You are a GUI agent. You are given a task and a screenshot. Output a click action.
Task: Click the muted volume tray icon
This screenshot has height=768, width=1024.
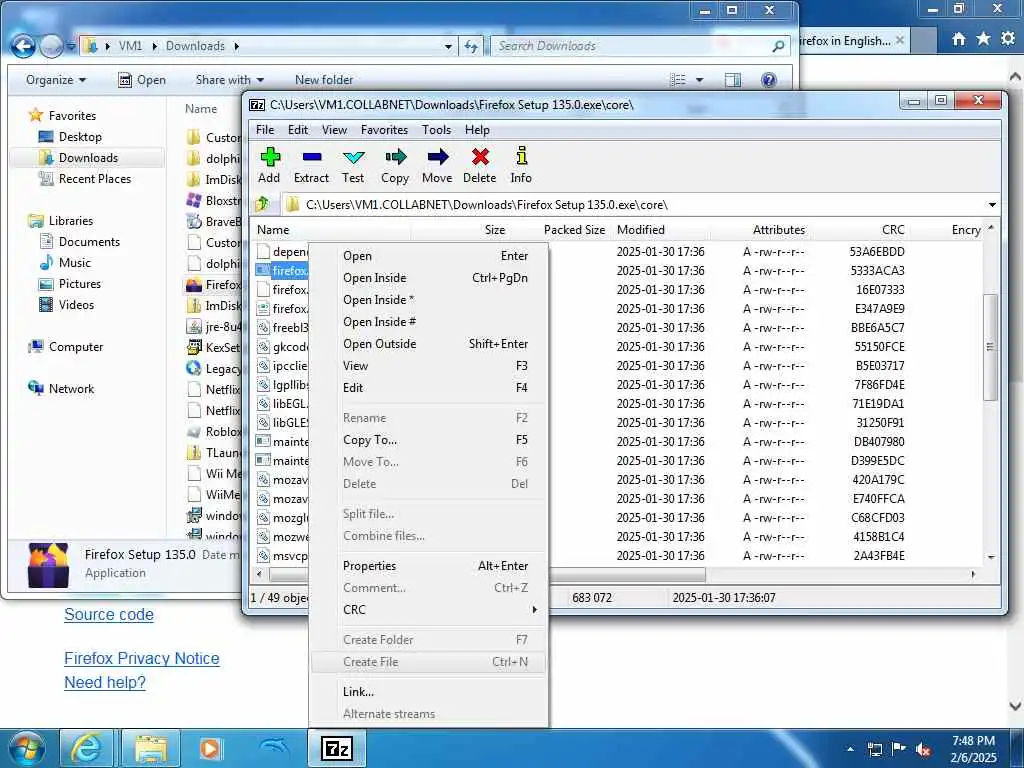tap(923, 749)
